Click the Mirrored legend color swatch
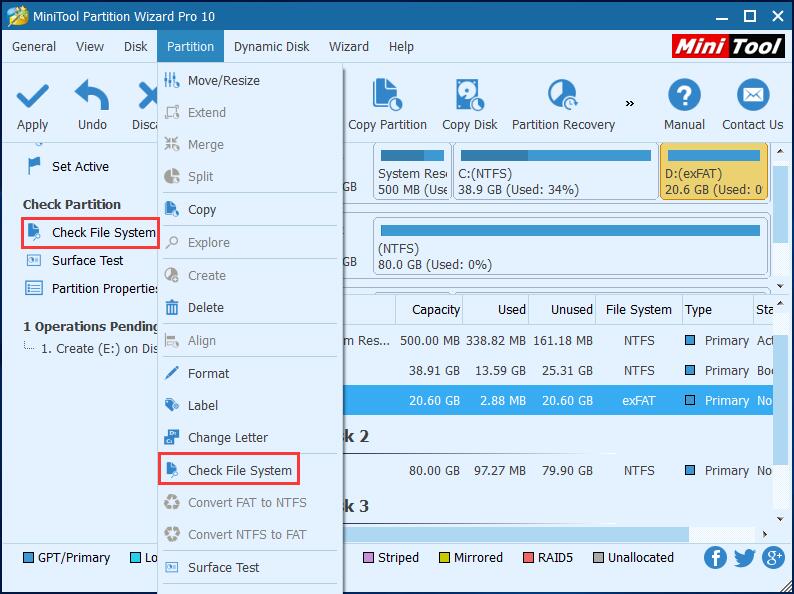 click(444, 558)
